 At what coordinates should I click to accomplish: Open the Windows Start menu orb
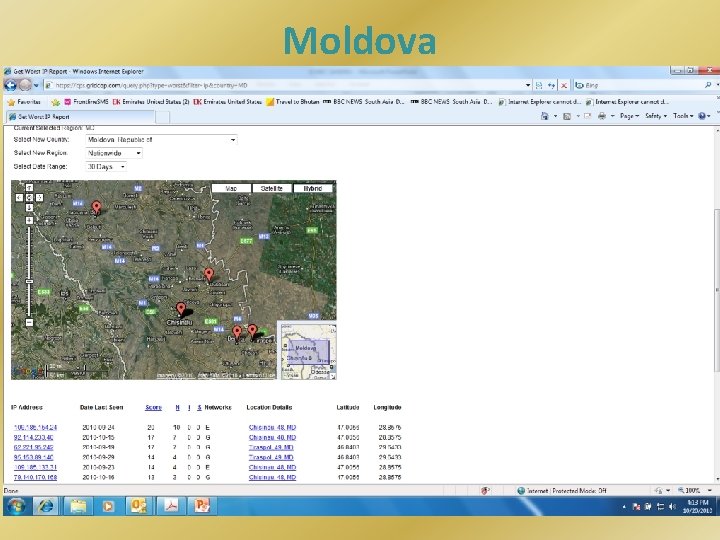tap(16, 506)
